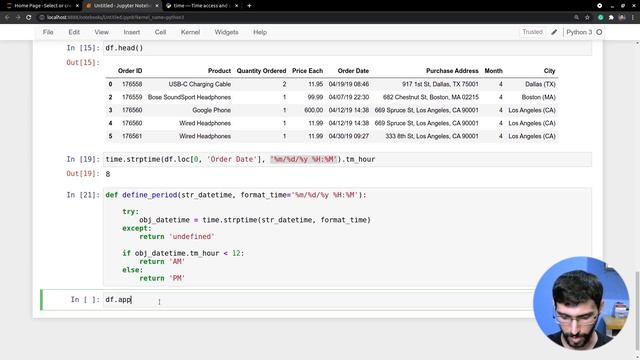Click the Dallas (TX) city cell

coord(540,84)
